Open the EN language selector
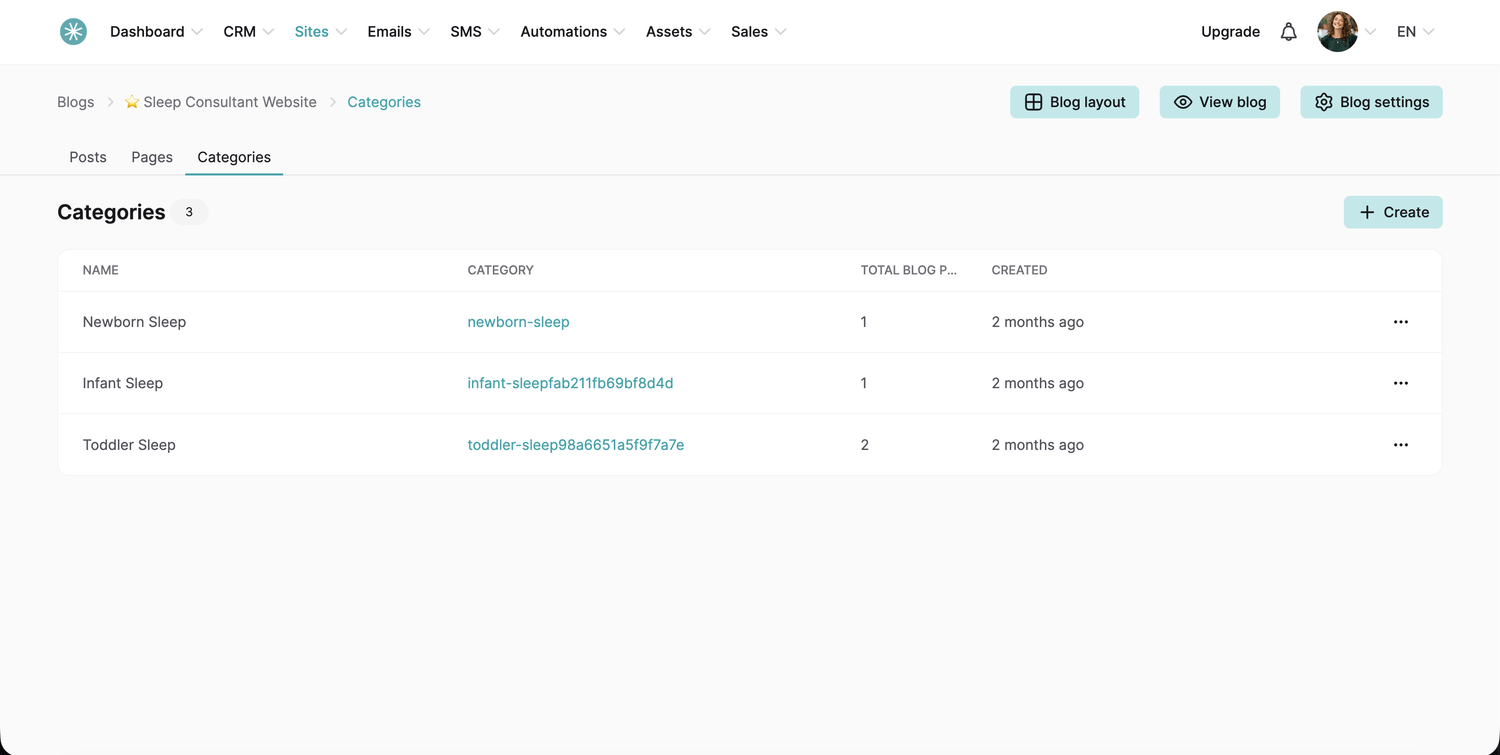The height and width of the screenshot is (755, 1500). (x=1415, y=32)
